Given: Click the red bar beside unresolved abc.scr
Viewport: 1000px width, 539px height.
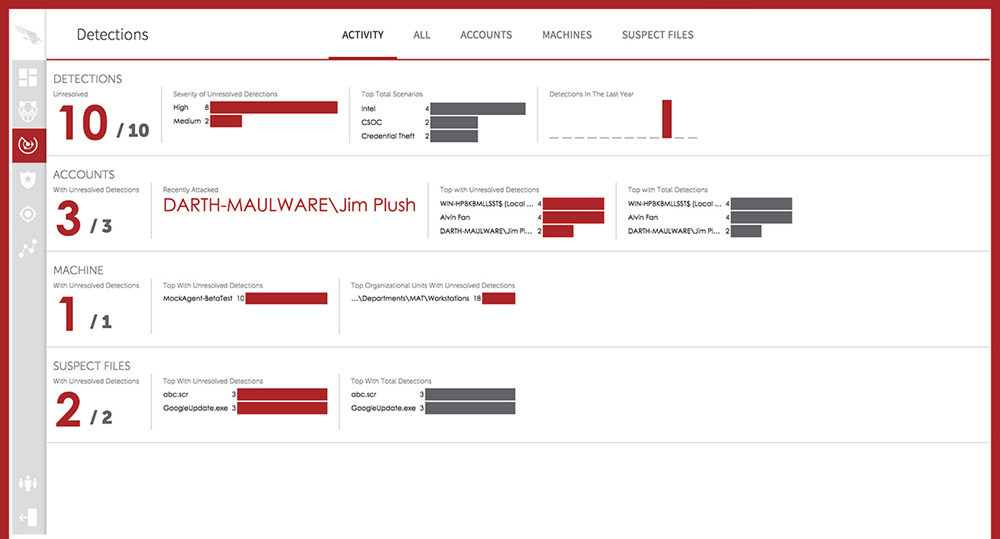Looking at the screenshot, I should pos(282,395).
